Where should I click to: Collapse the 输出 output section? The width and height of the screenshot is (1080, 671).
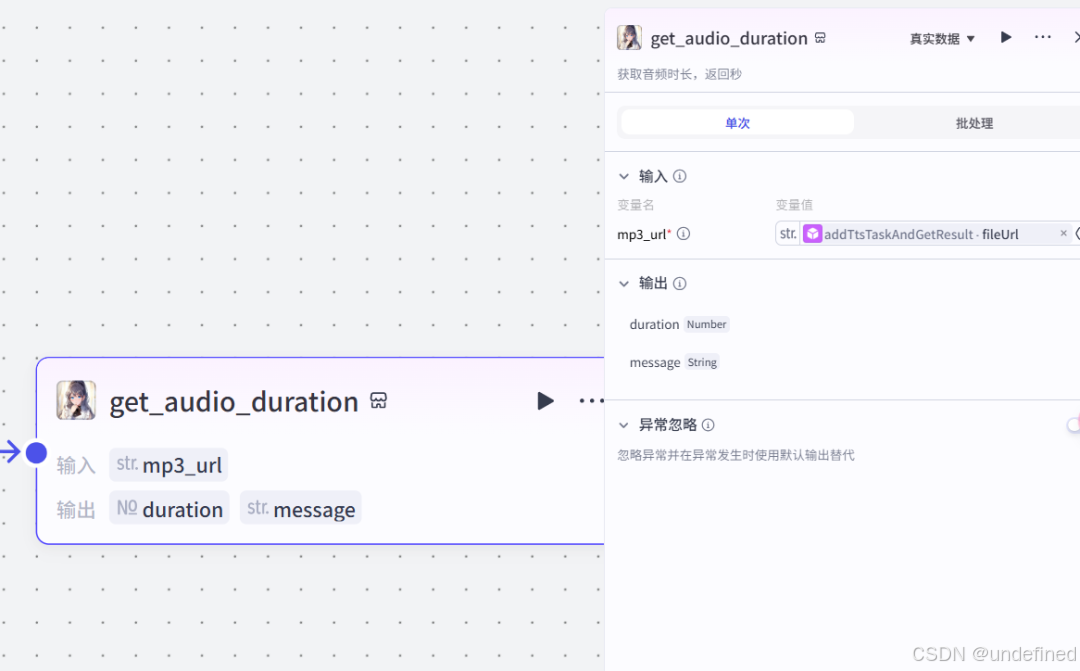tap(624, 283)
